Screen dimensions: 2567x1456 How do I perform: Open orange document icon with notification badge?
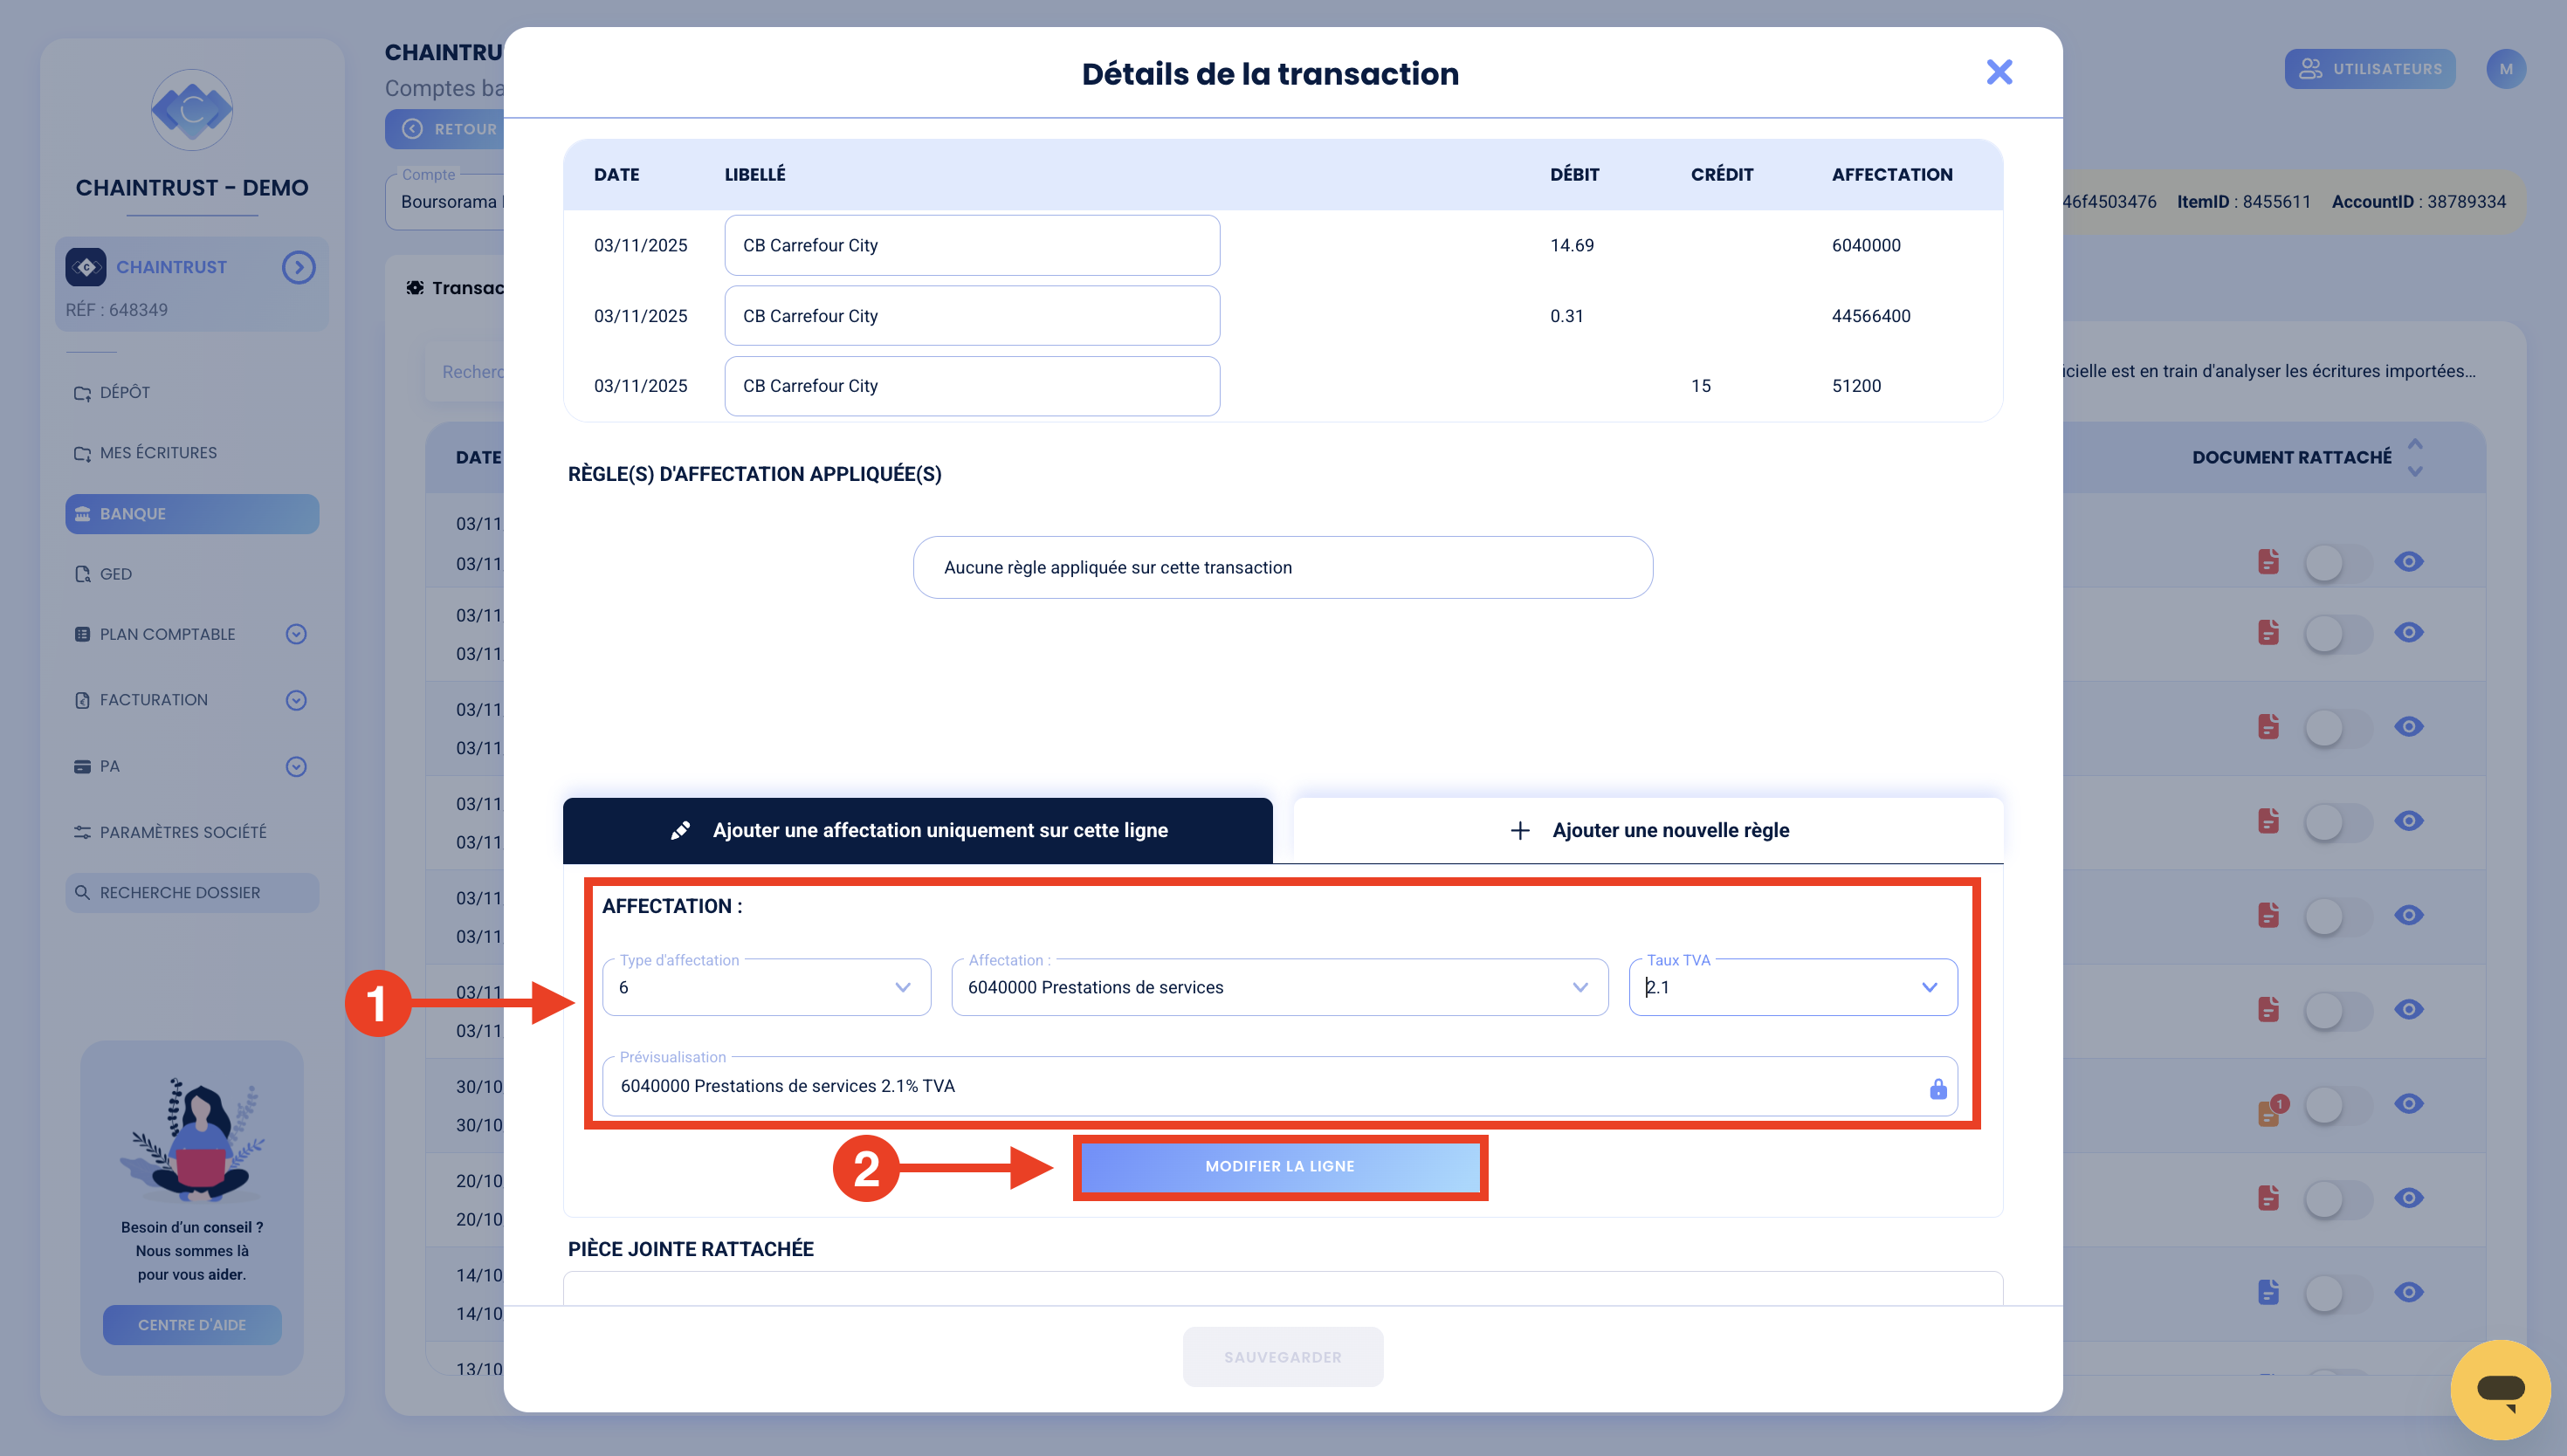click(2270, 1110)
